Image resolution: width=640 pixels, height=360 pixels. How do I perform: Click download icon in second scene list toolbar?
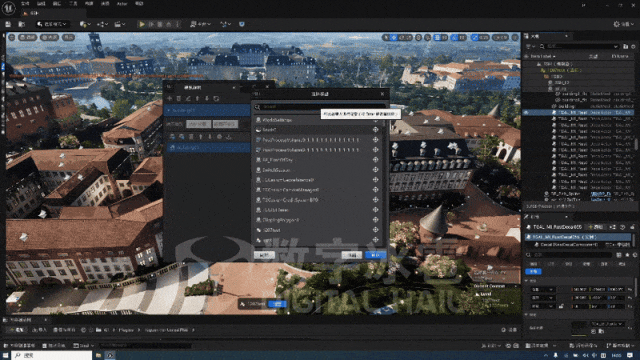pyautogui.click(x=229, y=136)
